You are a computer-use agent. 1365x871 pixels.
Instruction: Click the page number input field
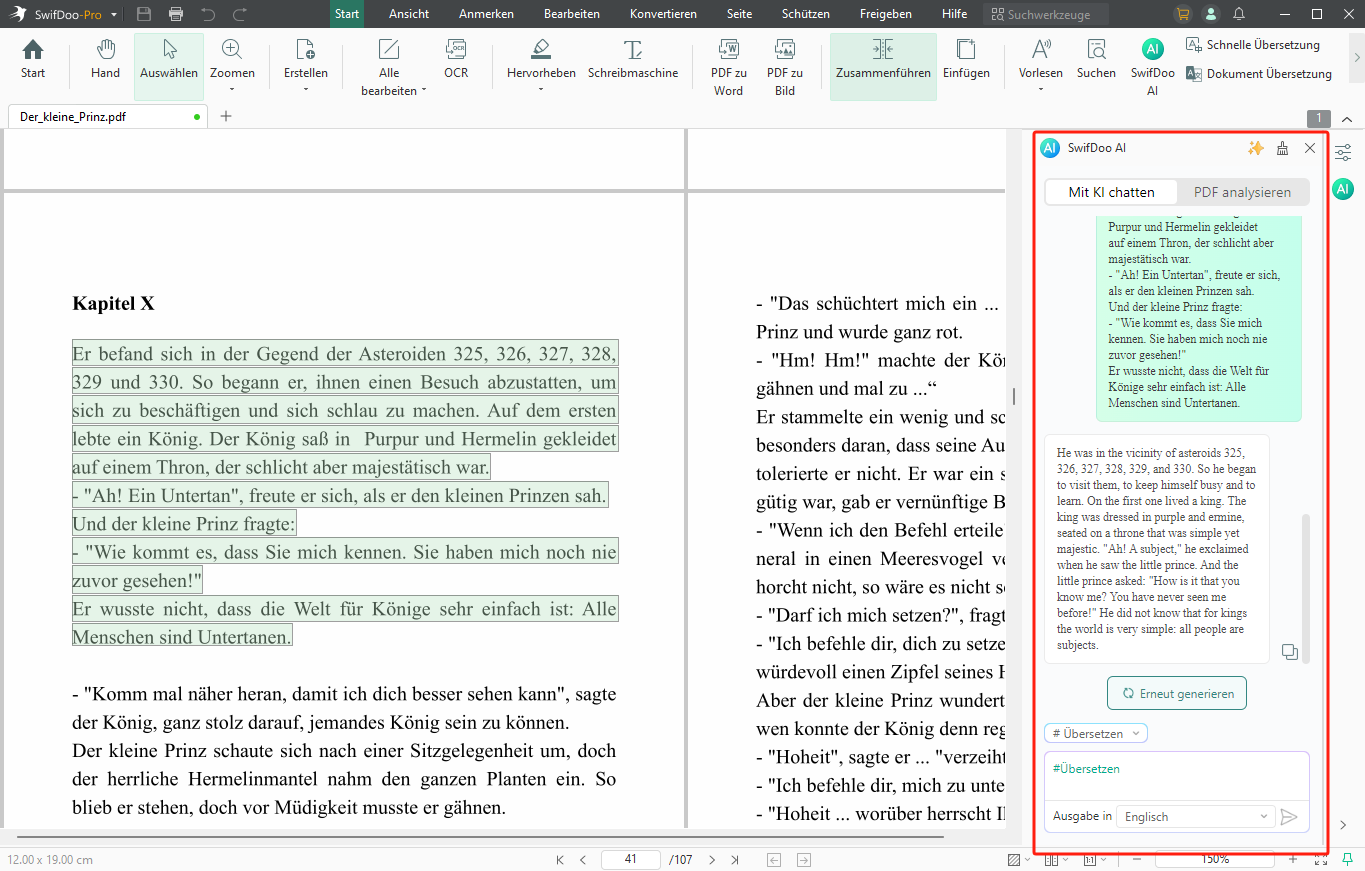630,860
